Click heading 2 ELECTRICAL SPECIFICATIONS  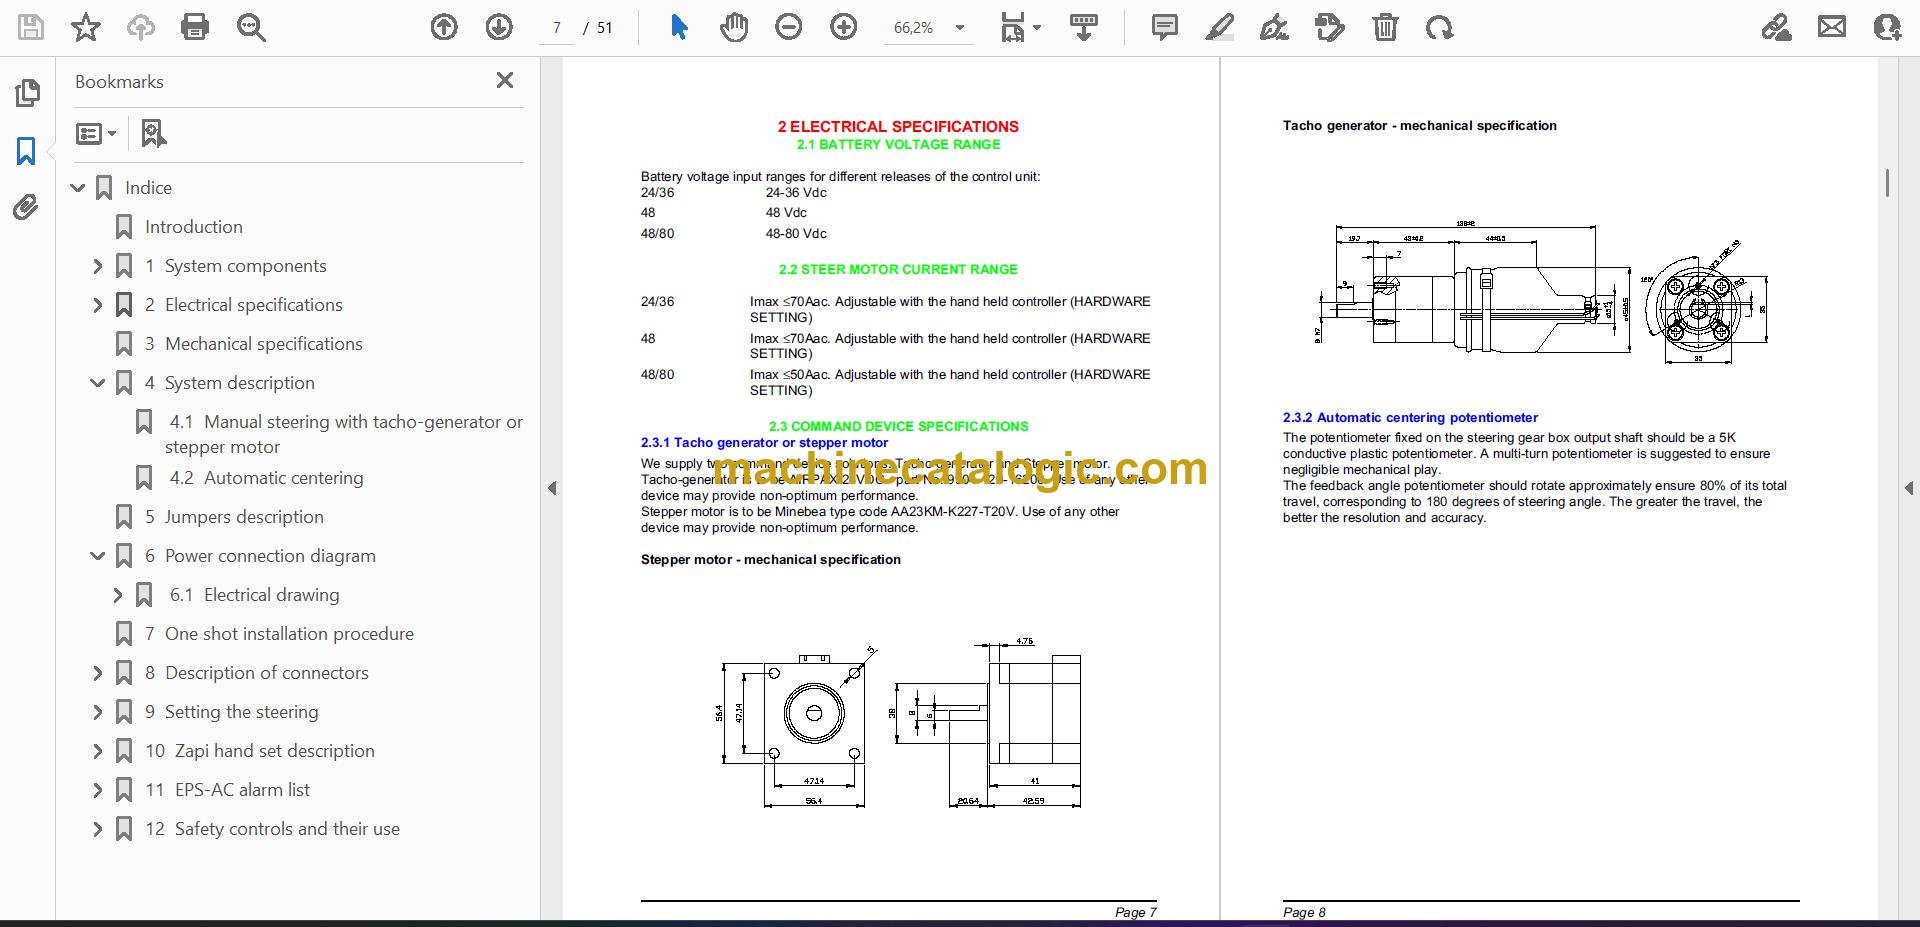(898, 127)
